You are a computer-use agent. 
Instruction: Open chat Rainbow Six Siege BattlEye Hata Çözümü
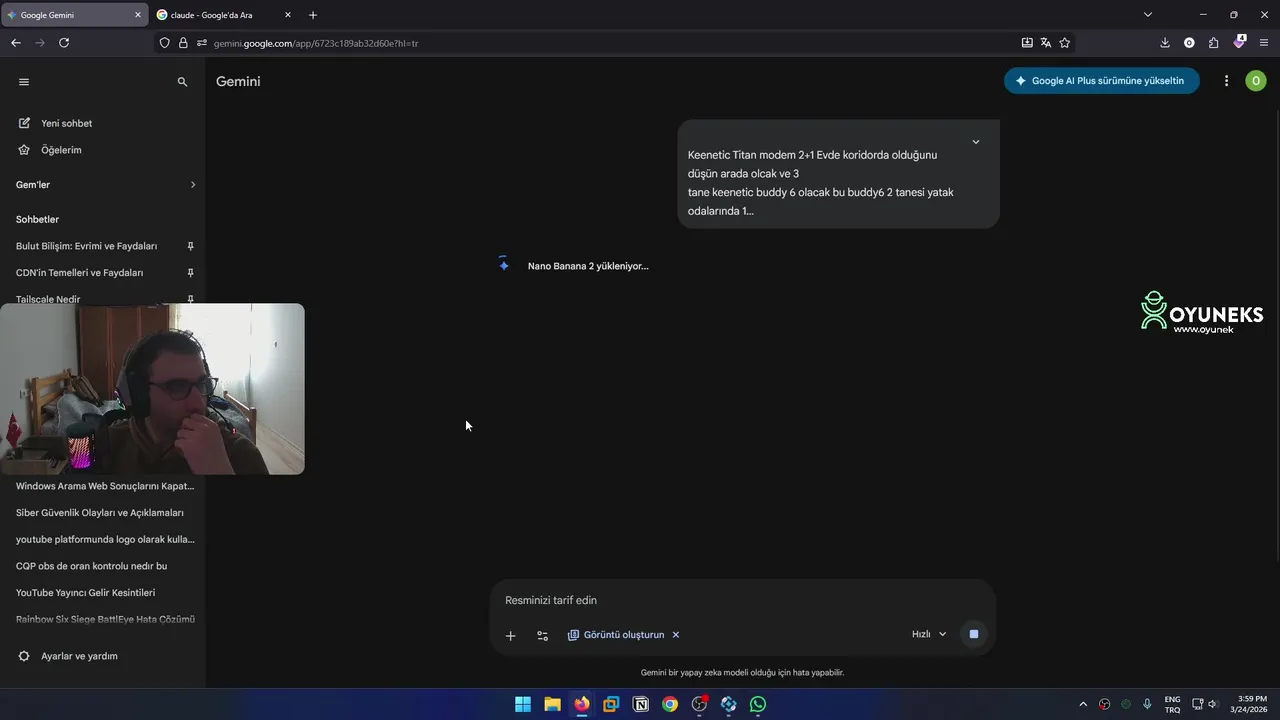pos(104,619)
